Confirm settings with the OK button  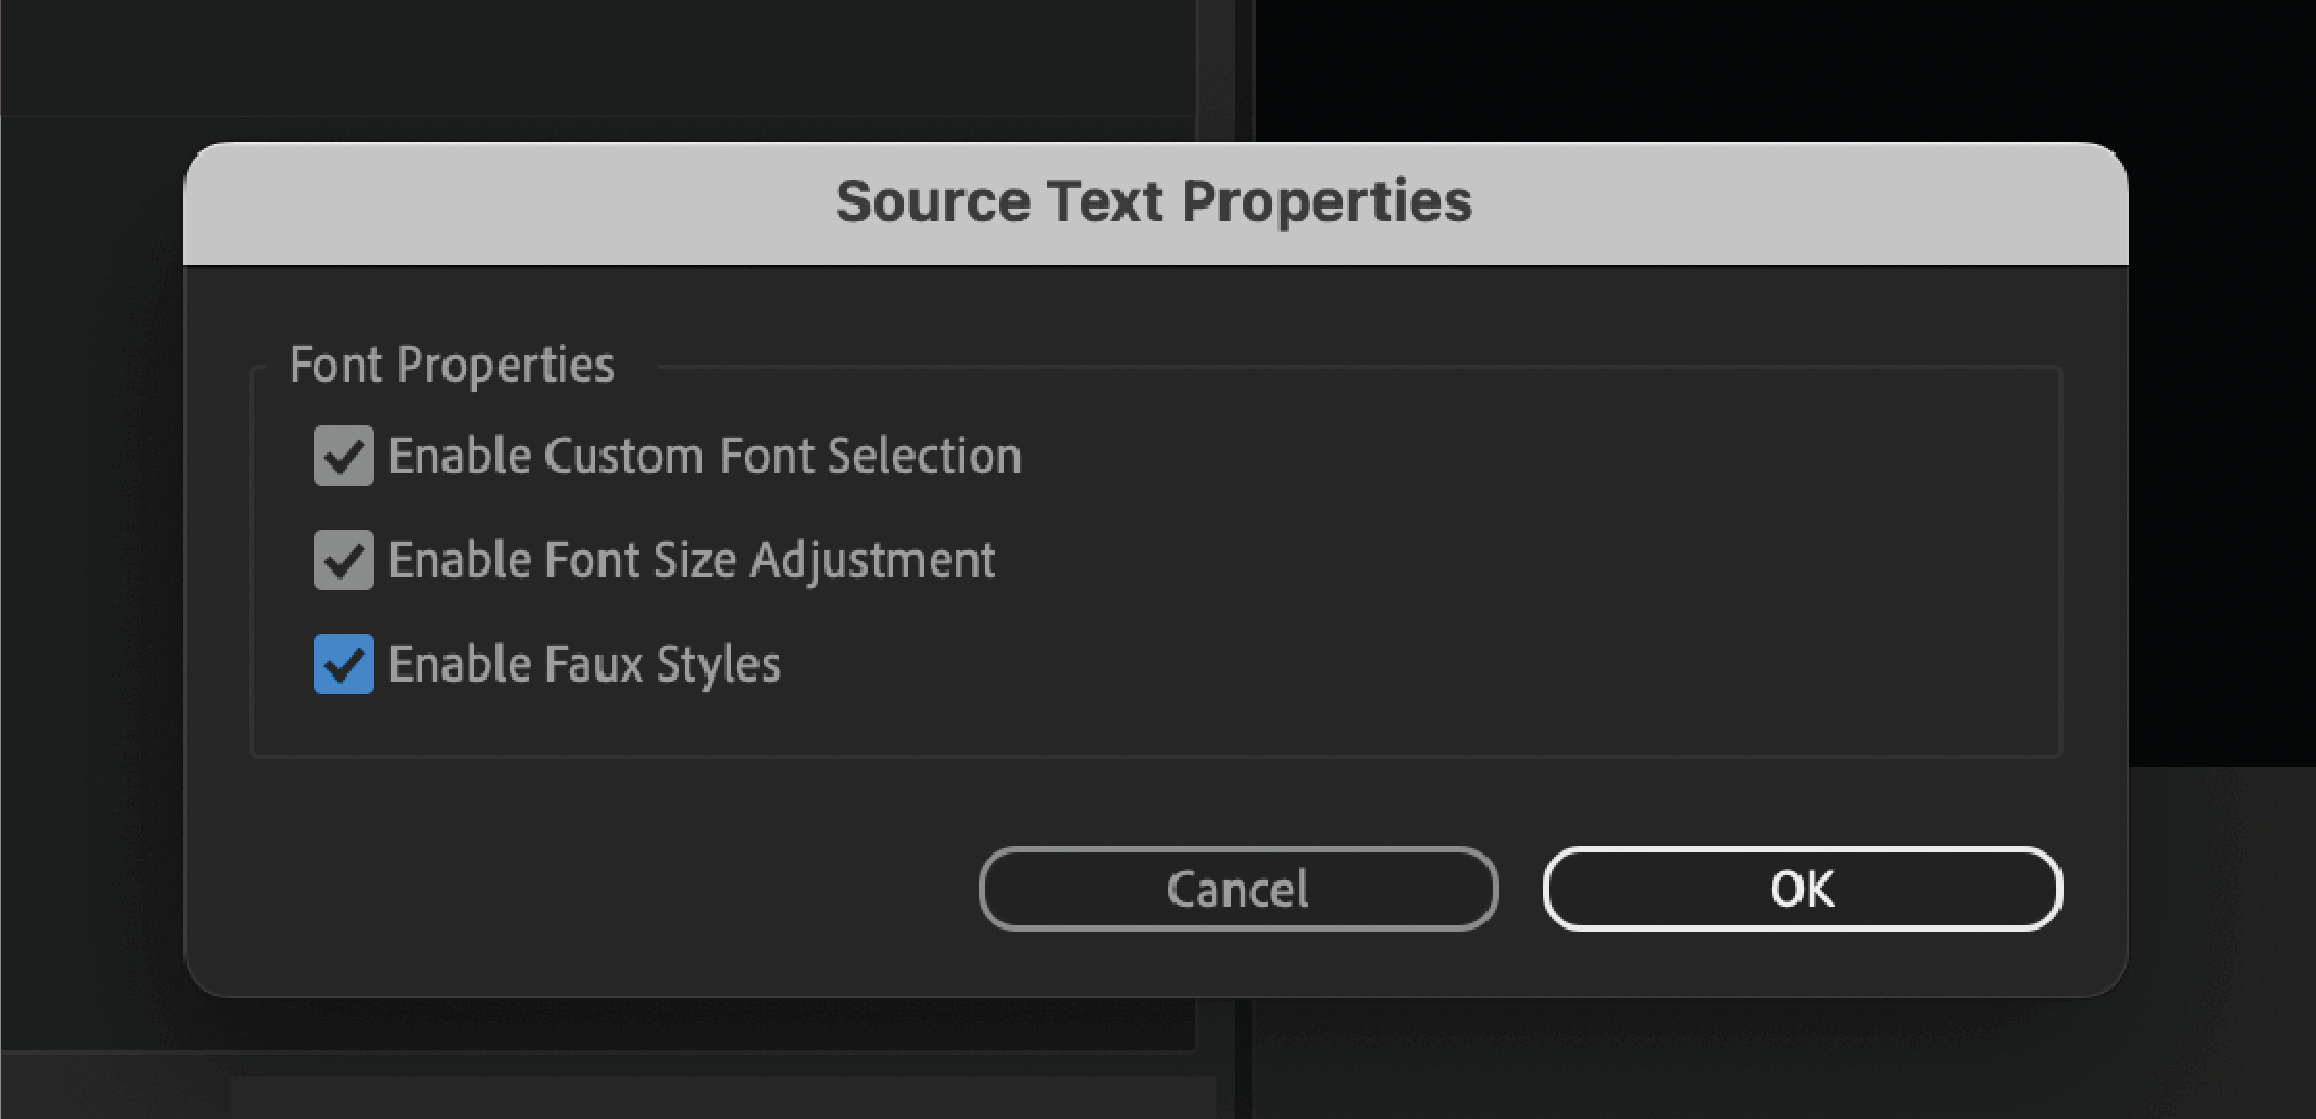point(1800,888)
